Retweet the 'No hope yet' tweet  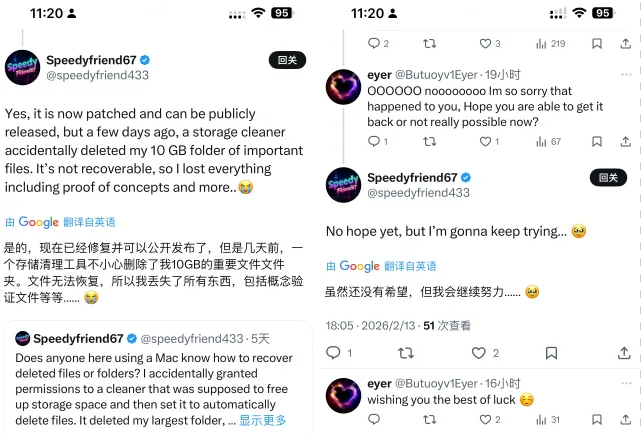406,353
